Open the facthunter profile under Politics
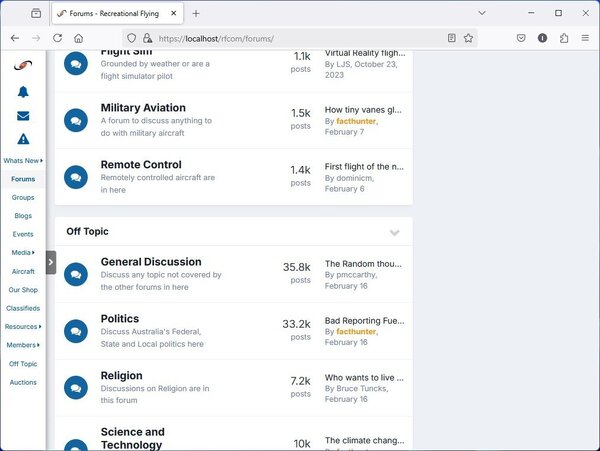 click(356, 331)
